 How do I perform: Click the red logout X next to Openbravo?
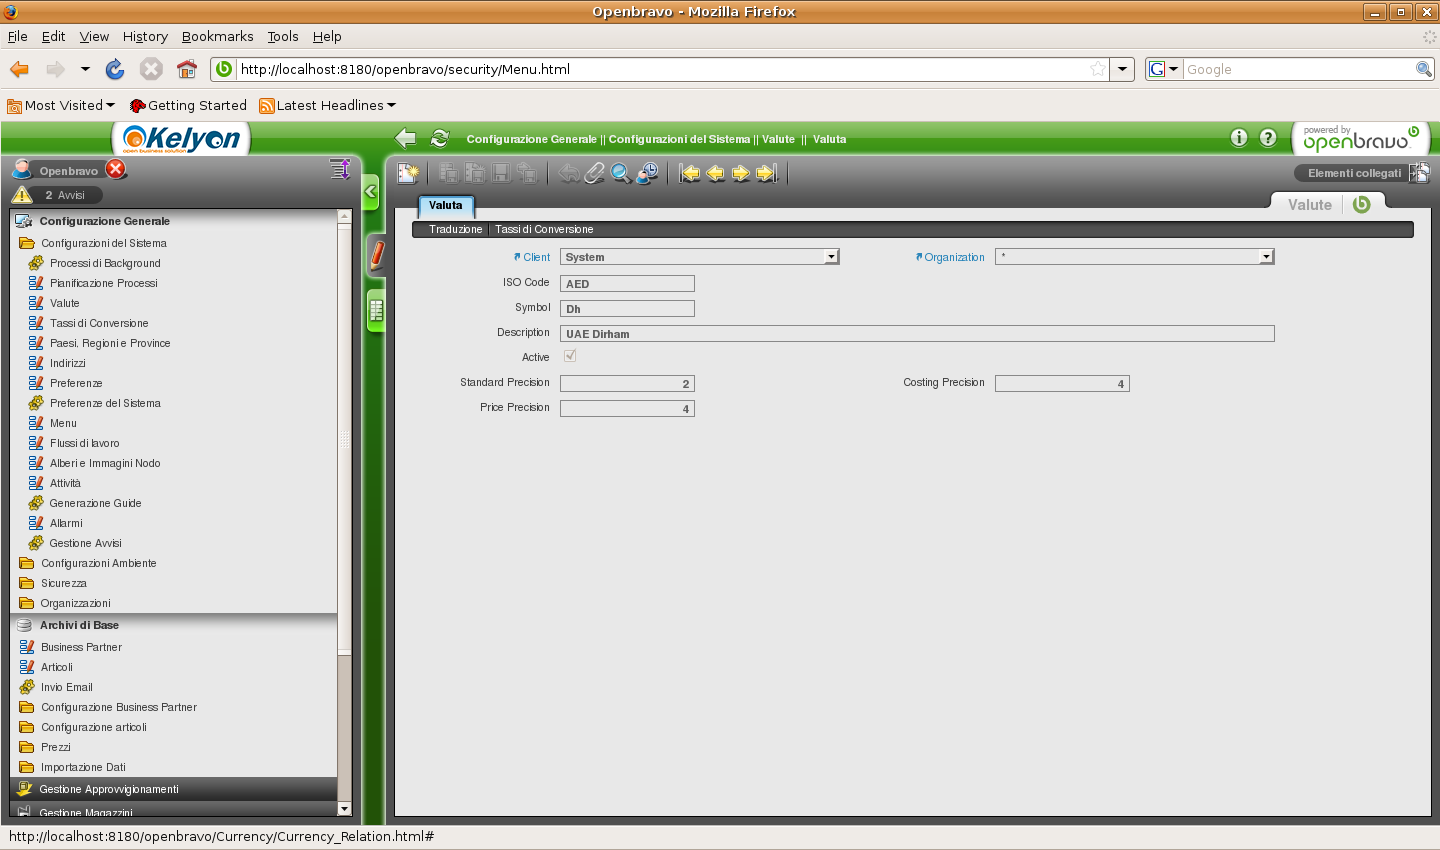coord(116,169)
